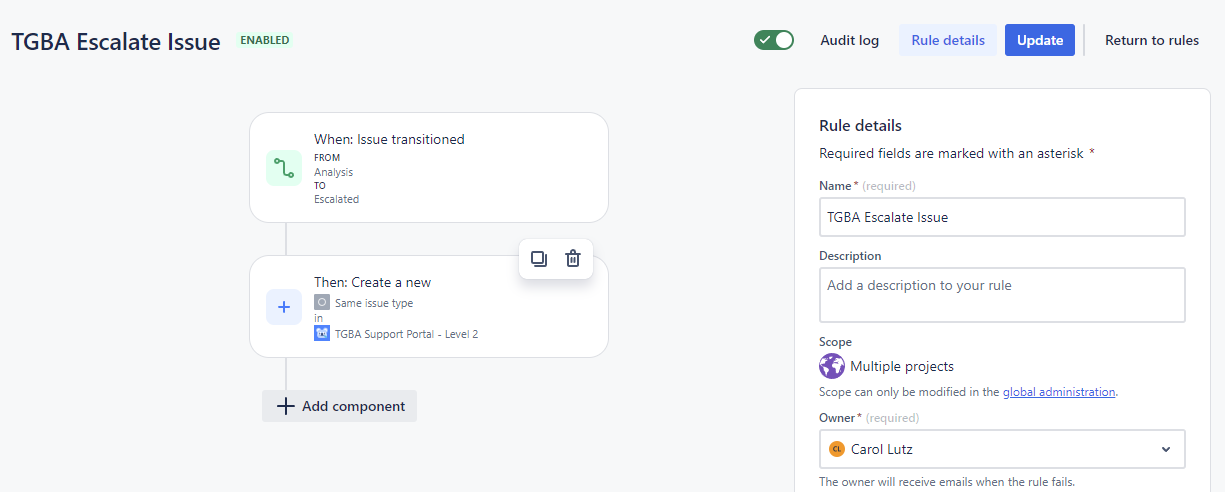Click the TGBA Support Portal project icon
The height and width of the screenshot is (492, 1225).
322,334
